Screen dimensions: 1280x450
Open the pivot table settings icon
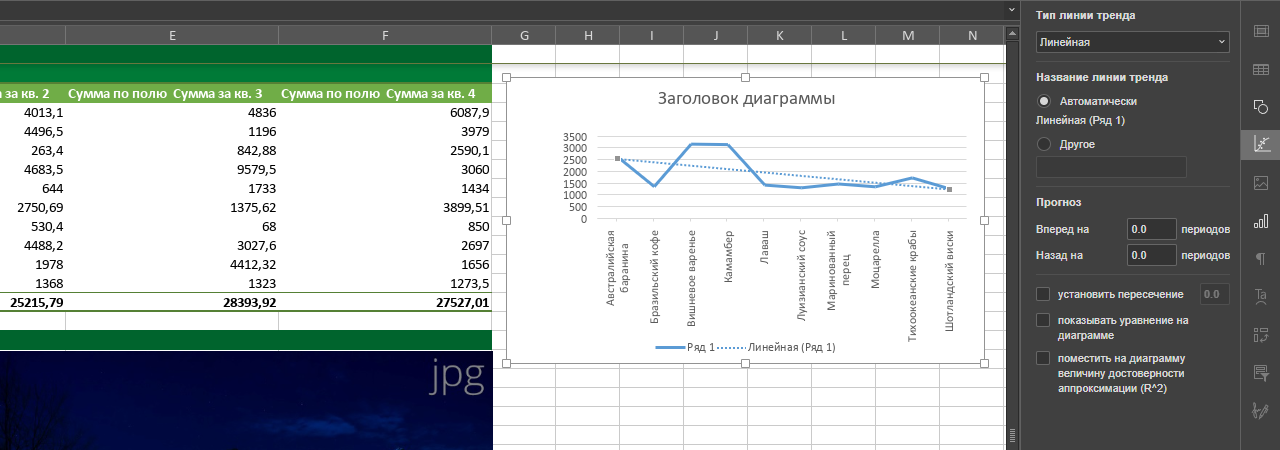1260,335
